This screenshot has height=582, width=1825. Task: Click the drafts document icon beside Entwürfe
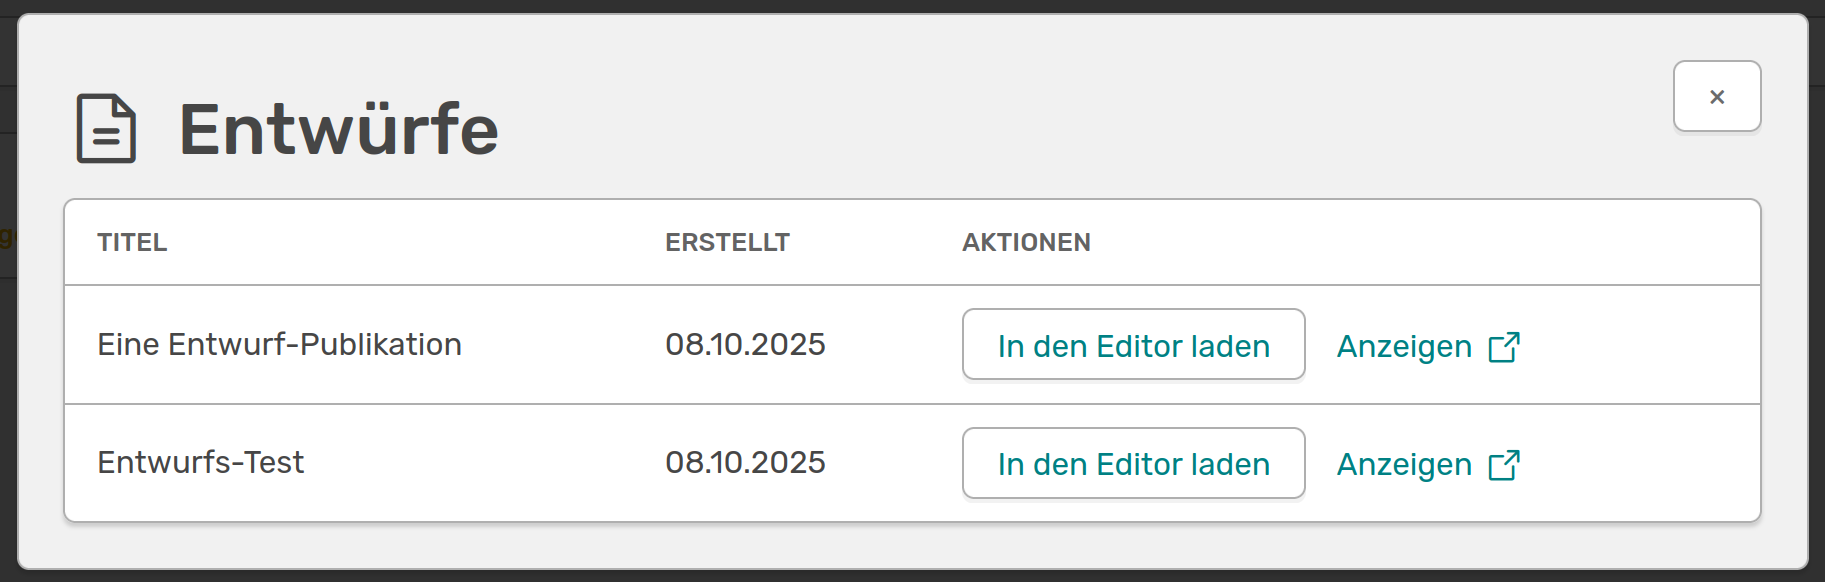106,129
